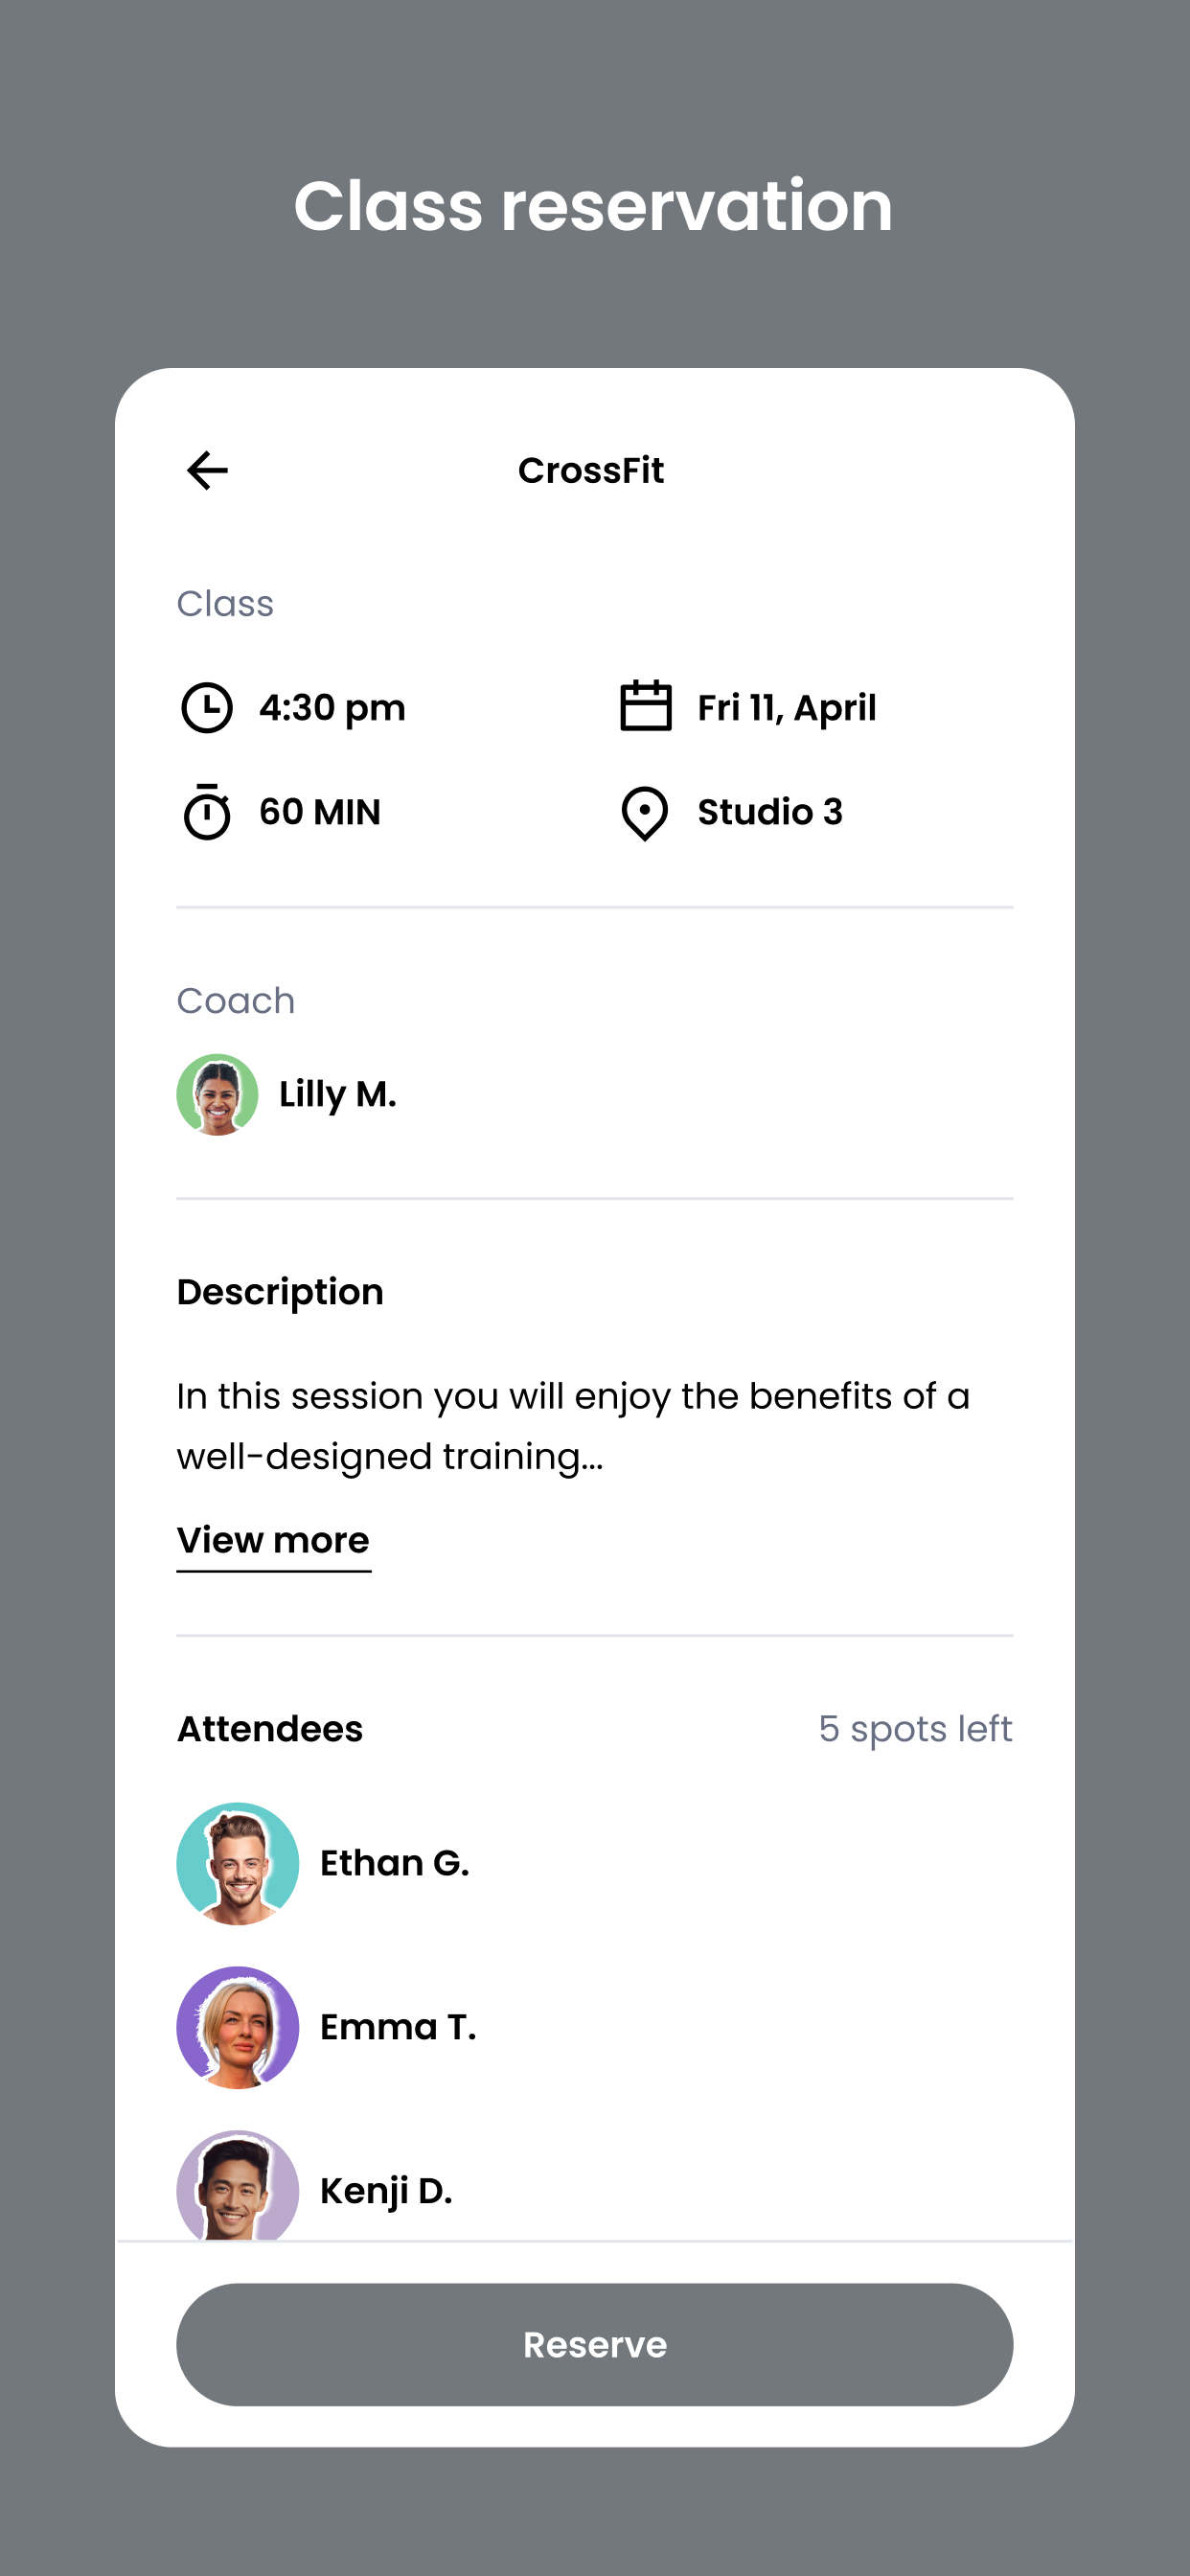
Task: Click the Fri 11, April date text
Action: tap(787, 708)
